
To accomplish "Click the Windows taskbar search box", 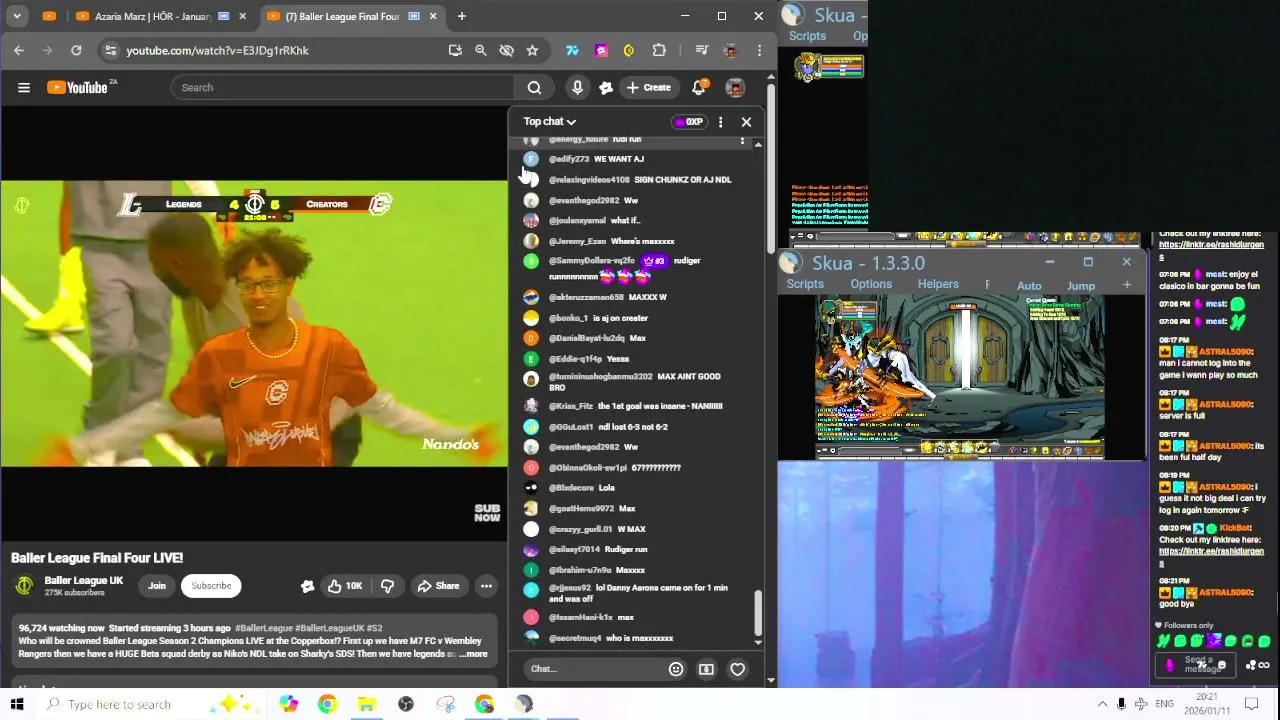I will click(150, 704).
